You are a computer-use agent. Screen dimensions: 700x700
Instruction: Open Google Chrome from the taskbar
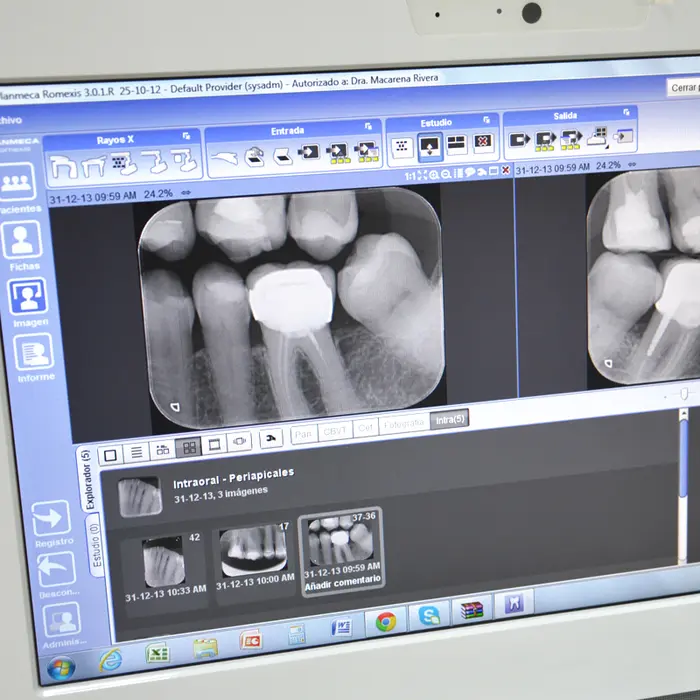[x=386, y=621]
